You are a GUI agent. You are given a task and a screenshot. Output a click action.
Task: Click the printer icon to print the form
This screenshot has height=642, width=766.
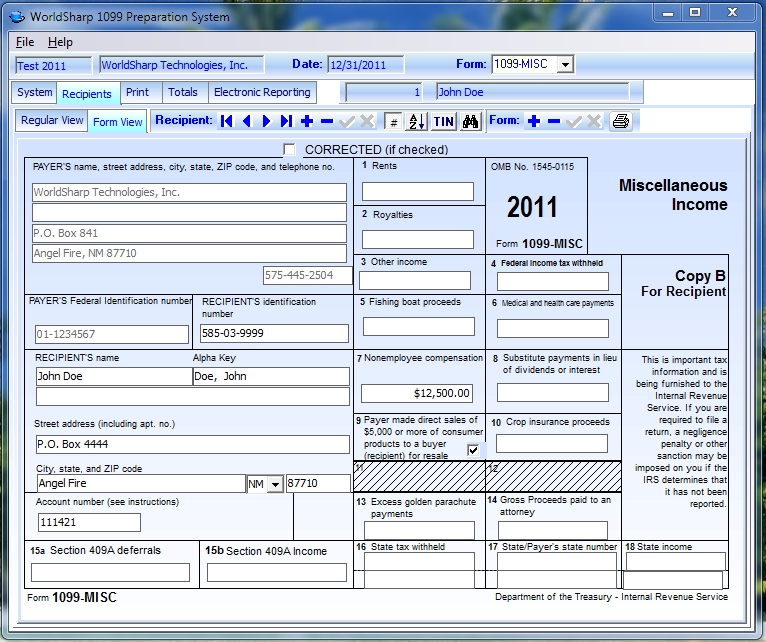pyautogui.click(x=621, y=121)
